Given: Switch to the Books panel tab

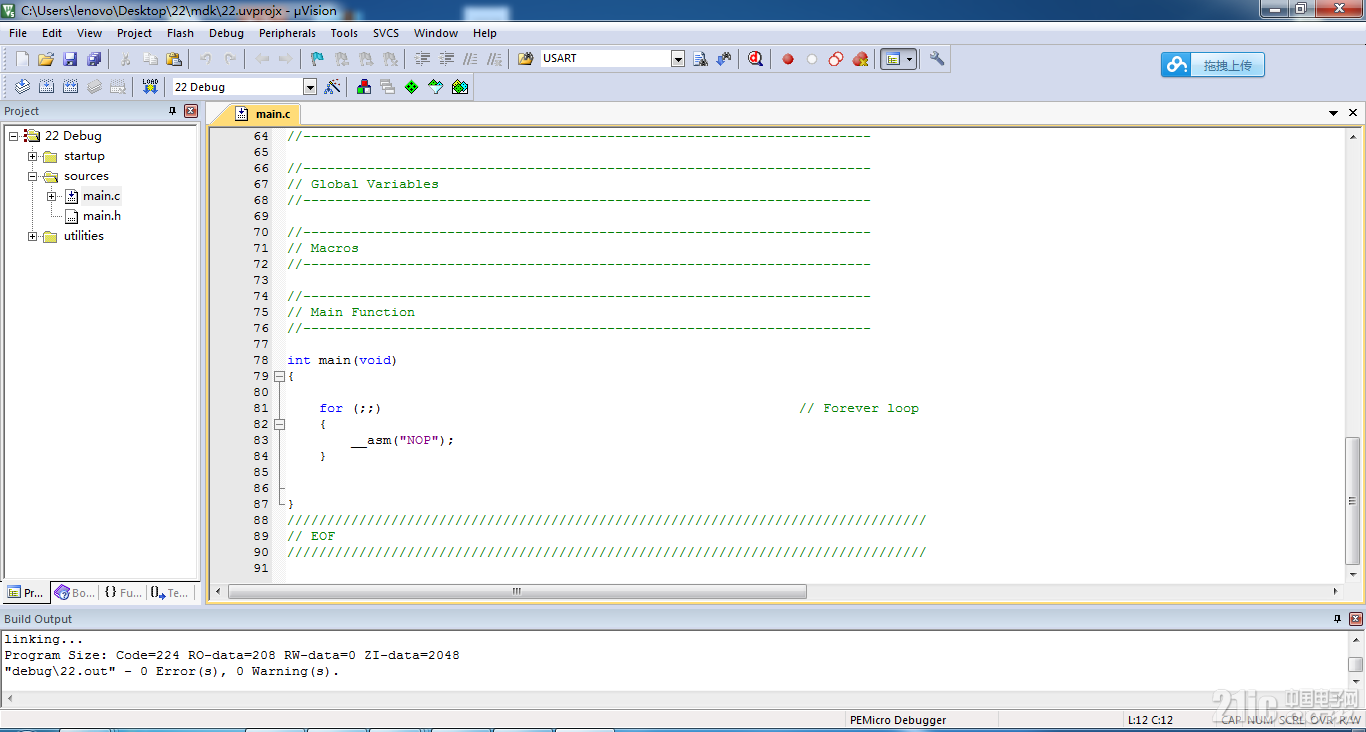Looking at the screenshot, I should tap(76, 593).
